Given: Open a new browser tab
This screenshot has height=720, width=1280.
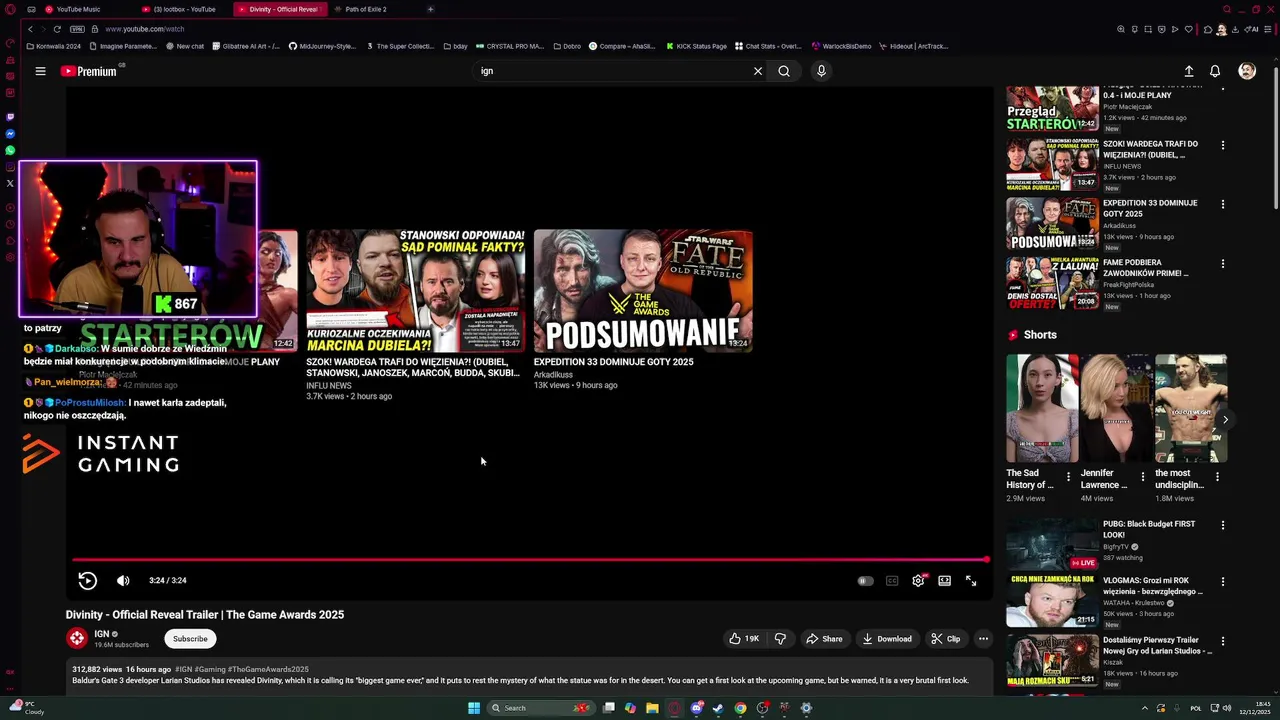Looking at the screenshot, I should coord(430,9).
